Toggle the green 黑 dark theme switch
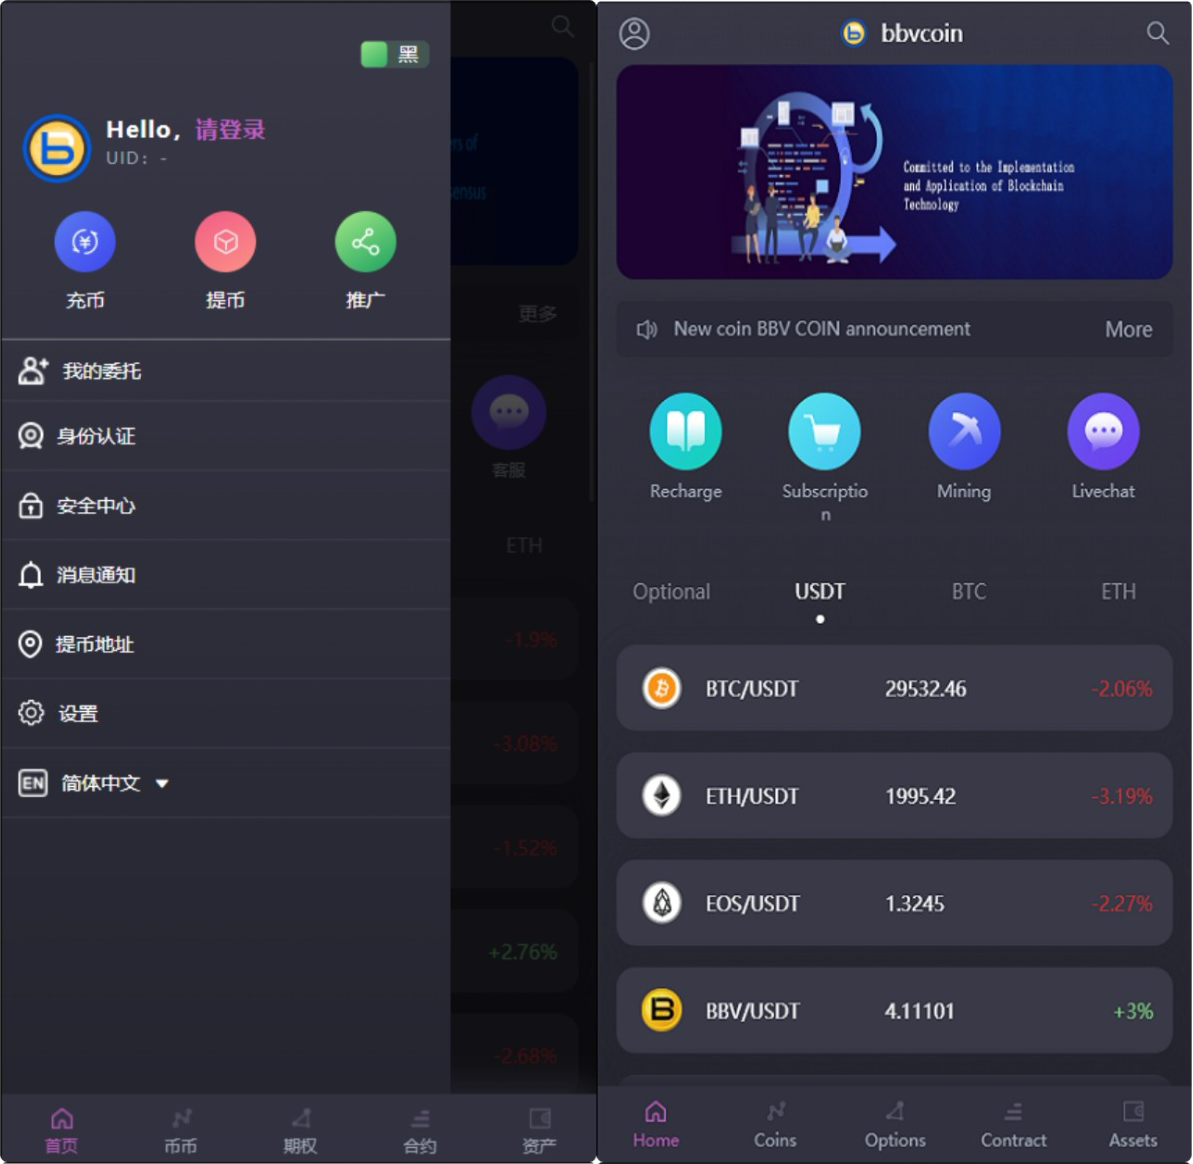The width and height of the screenshot is (1193, 1164). click(394, 54)
